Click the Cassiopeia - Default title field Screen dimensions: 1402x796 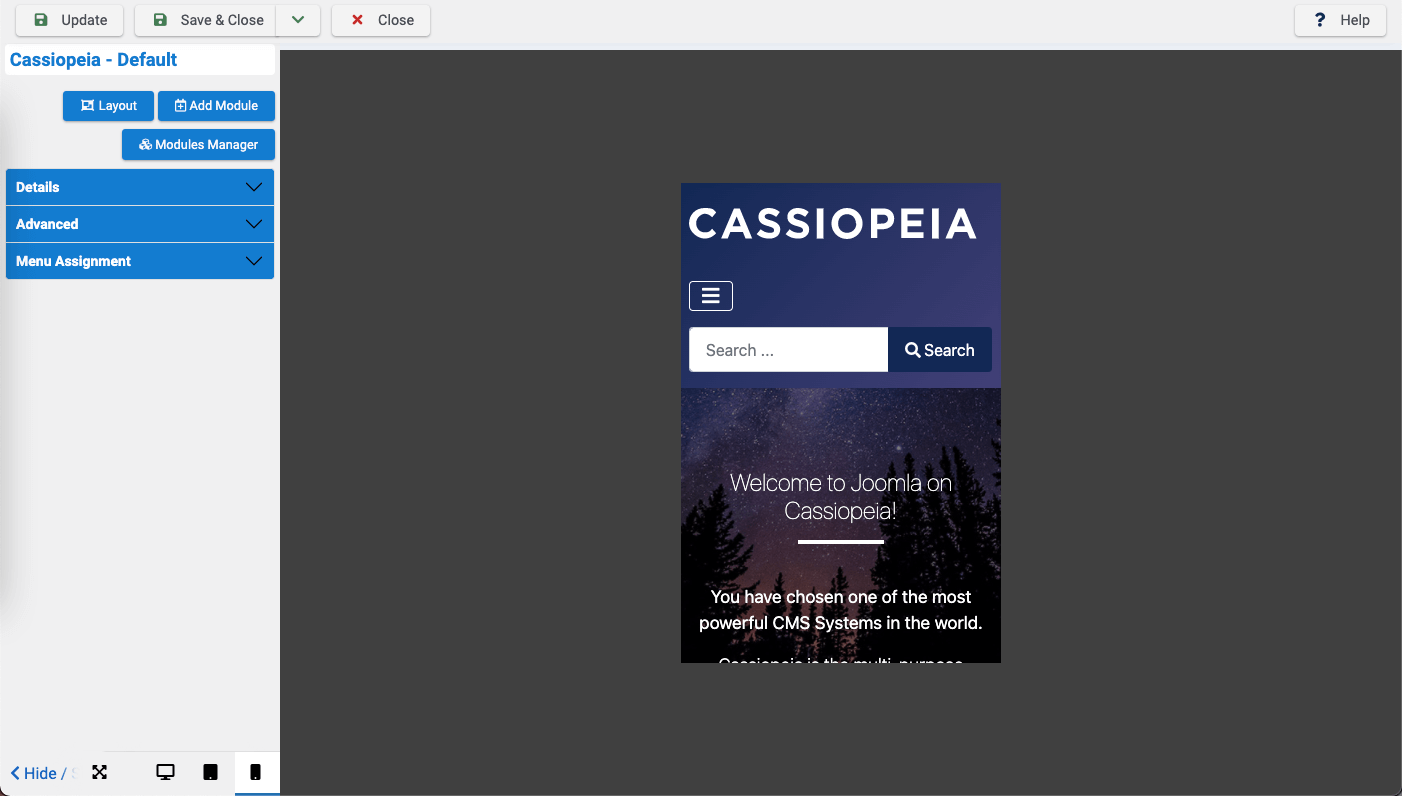click(x=140, y=60)
